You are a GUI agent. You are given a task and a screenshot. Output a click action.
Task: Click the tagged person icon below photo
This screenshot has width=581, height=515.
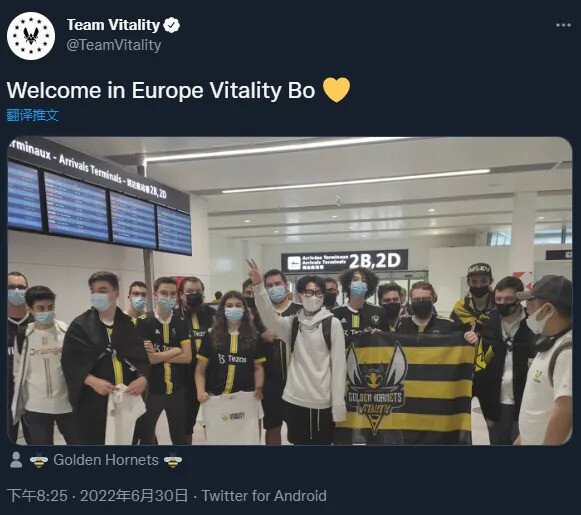point(16,460)
